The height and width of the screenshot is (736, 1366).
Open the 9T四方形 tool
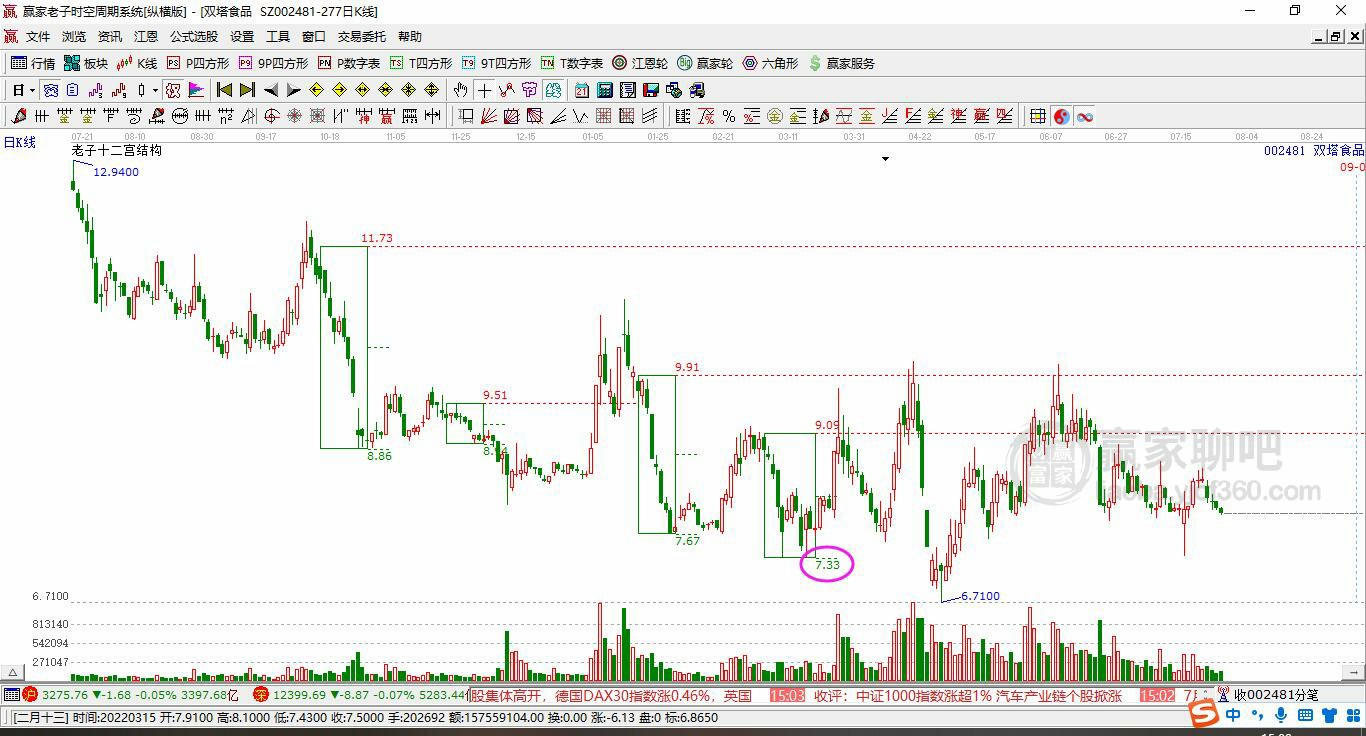pos(496,63)
